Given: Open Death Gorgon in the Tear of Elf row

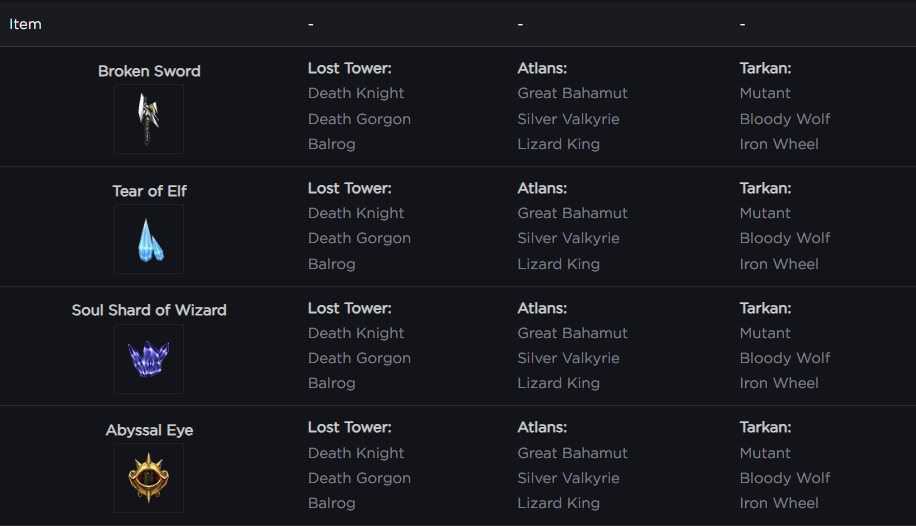Looking at the screenshot, I should (x=359, y=238).
